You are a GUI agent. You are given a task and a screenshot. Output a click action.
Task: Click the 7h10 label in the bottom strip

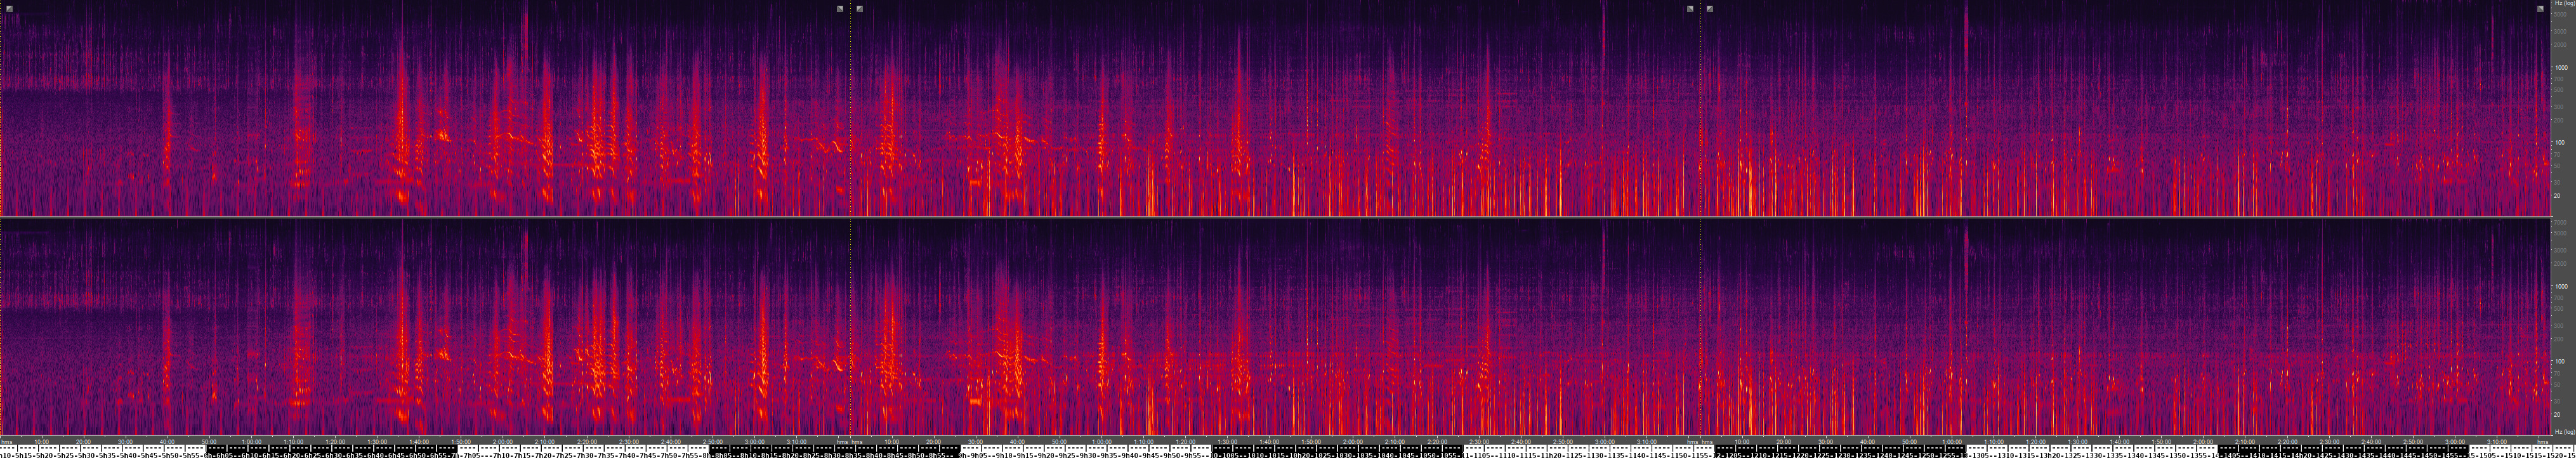500,453
